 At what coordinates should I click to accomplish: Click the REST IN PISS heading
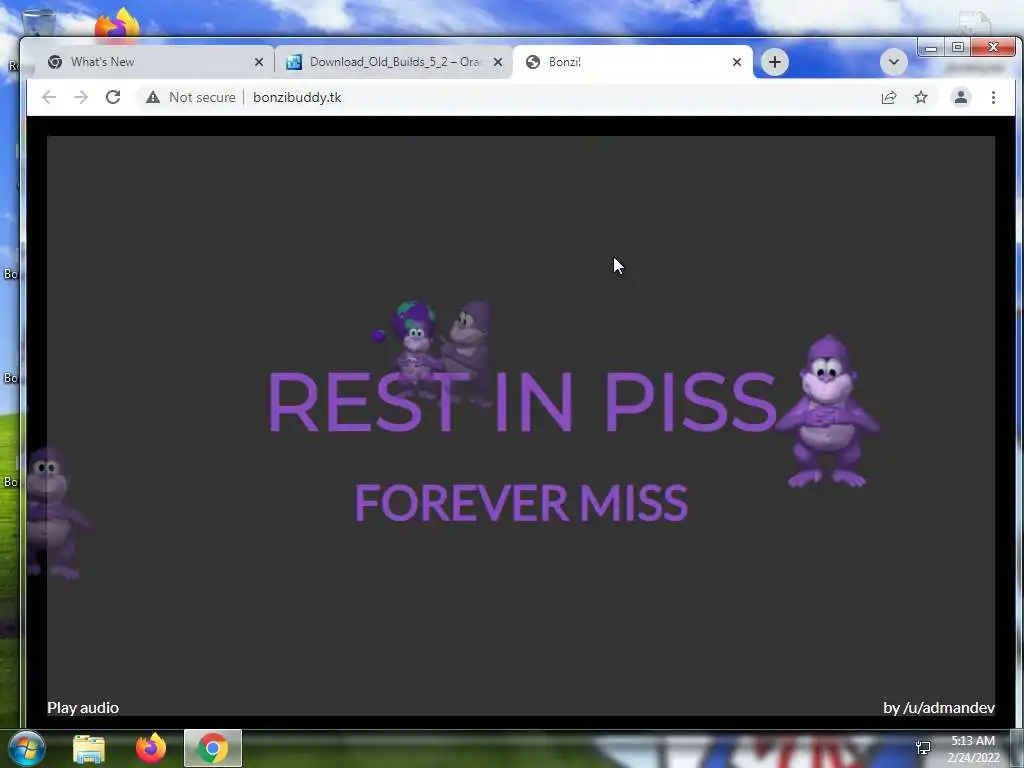pyautogui.click(x=522, y=402)
